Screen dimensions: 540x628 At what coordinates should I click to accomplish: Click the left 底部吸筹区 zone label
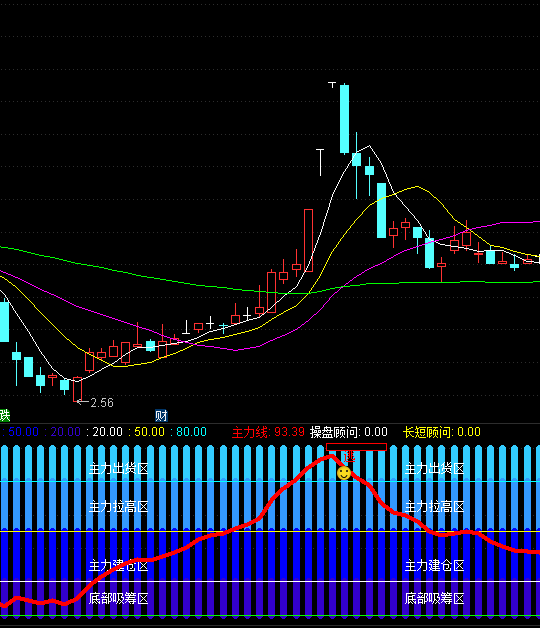coord(119,599)
